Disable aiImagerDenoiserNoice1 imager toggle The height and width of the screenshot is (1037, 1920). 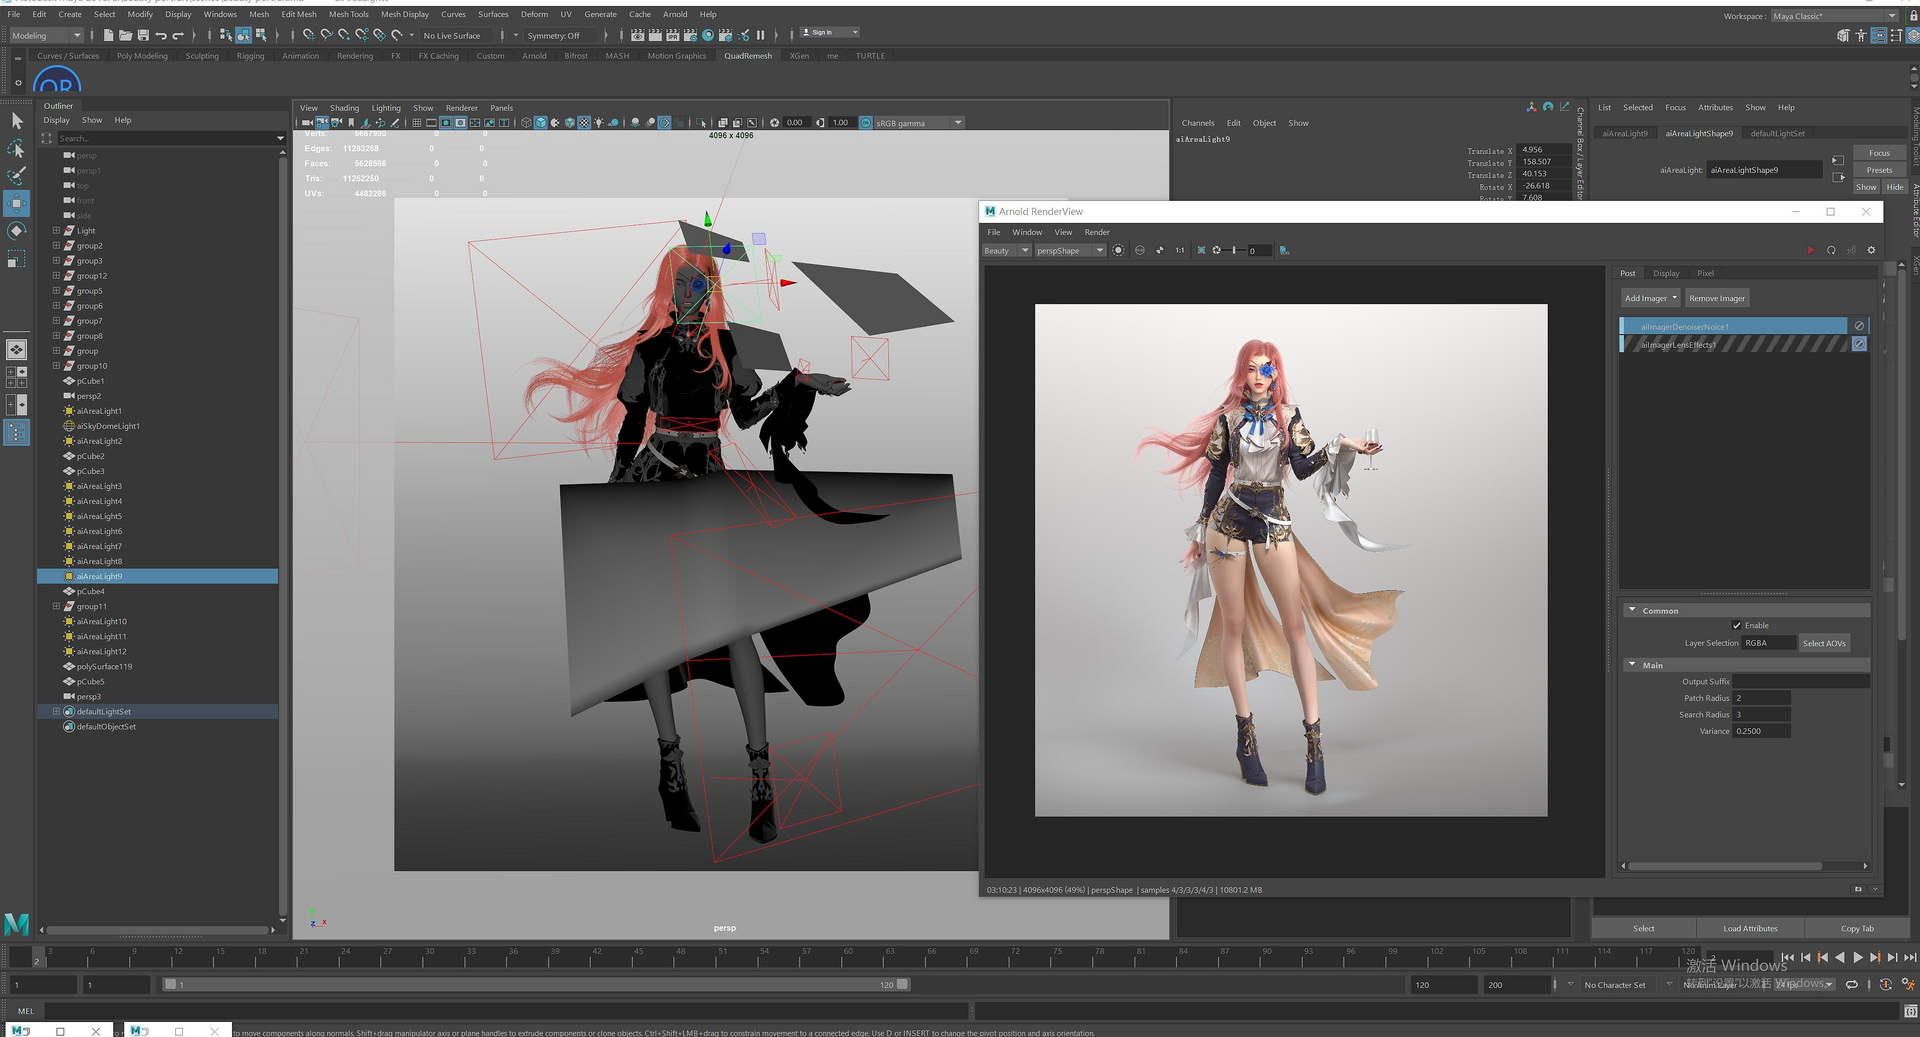(x=1859, y=326)
